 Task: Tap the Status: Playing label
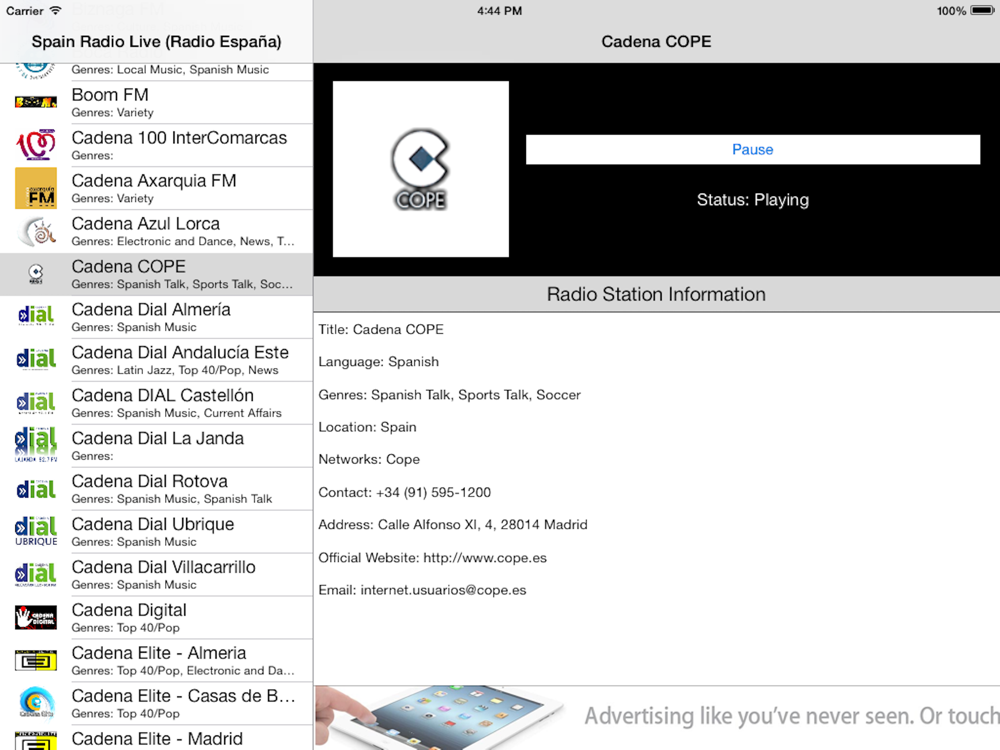[x=753, y=200]
